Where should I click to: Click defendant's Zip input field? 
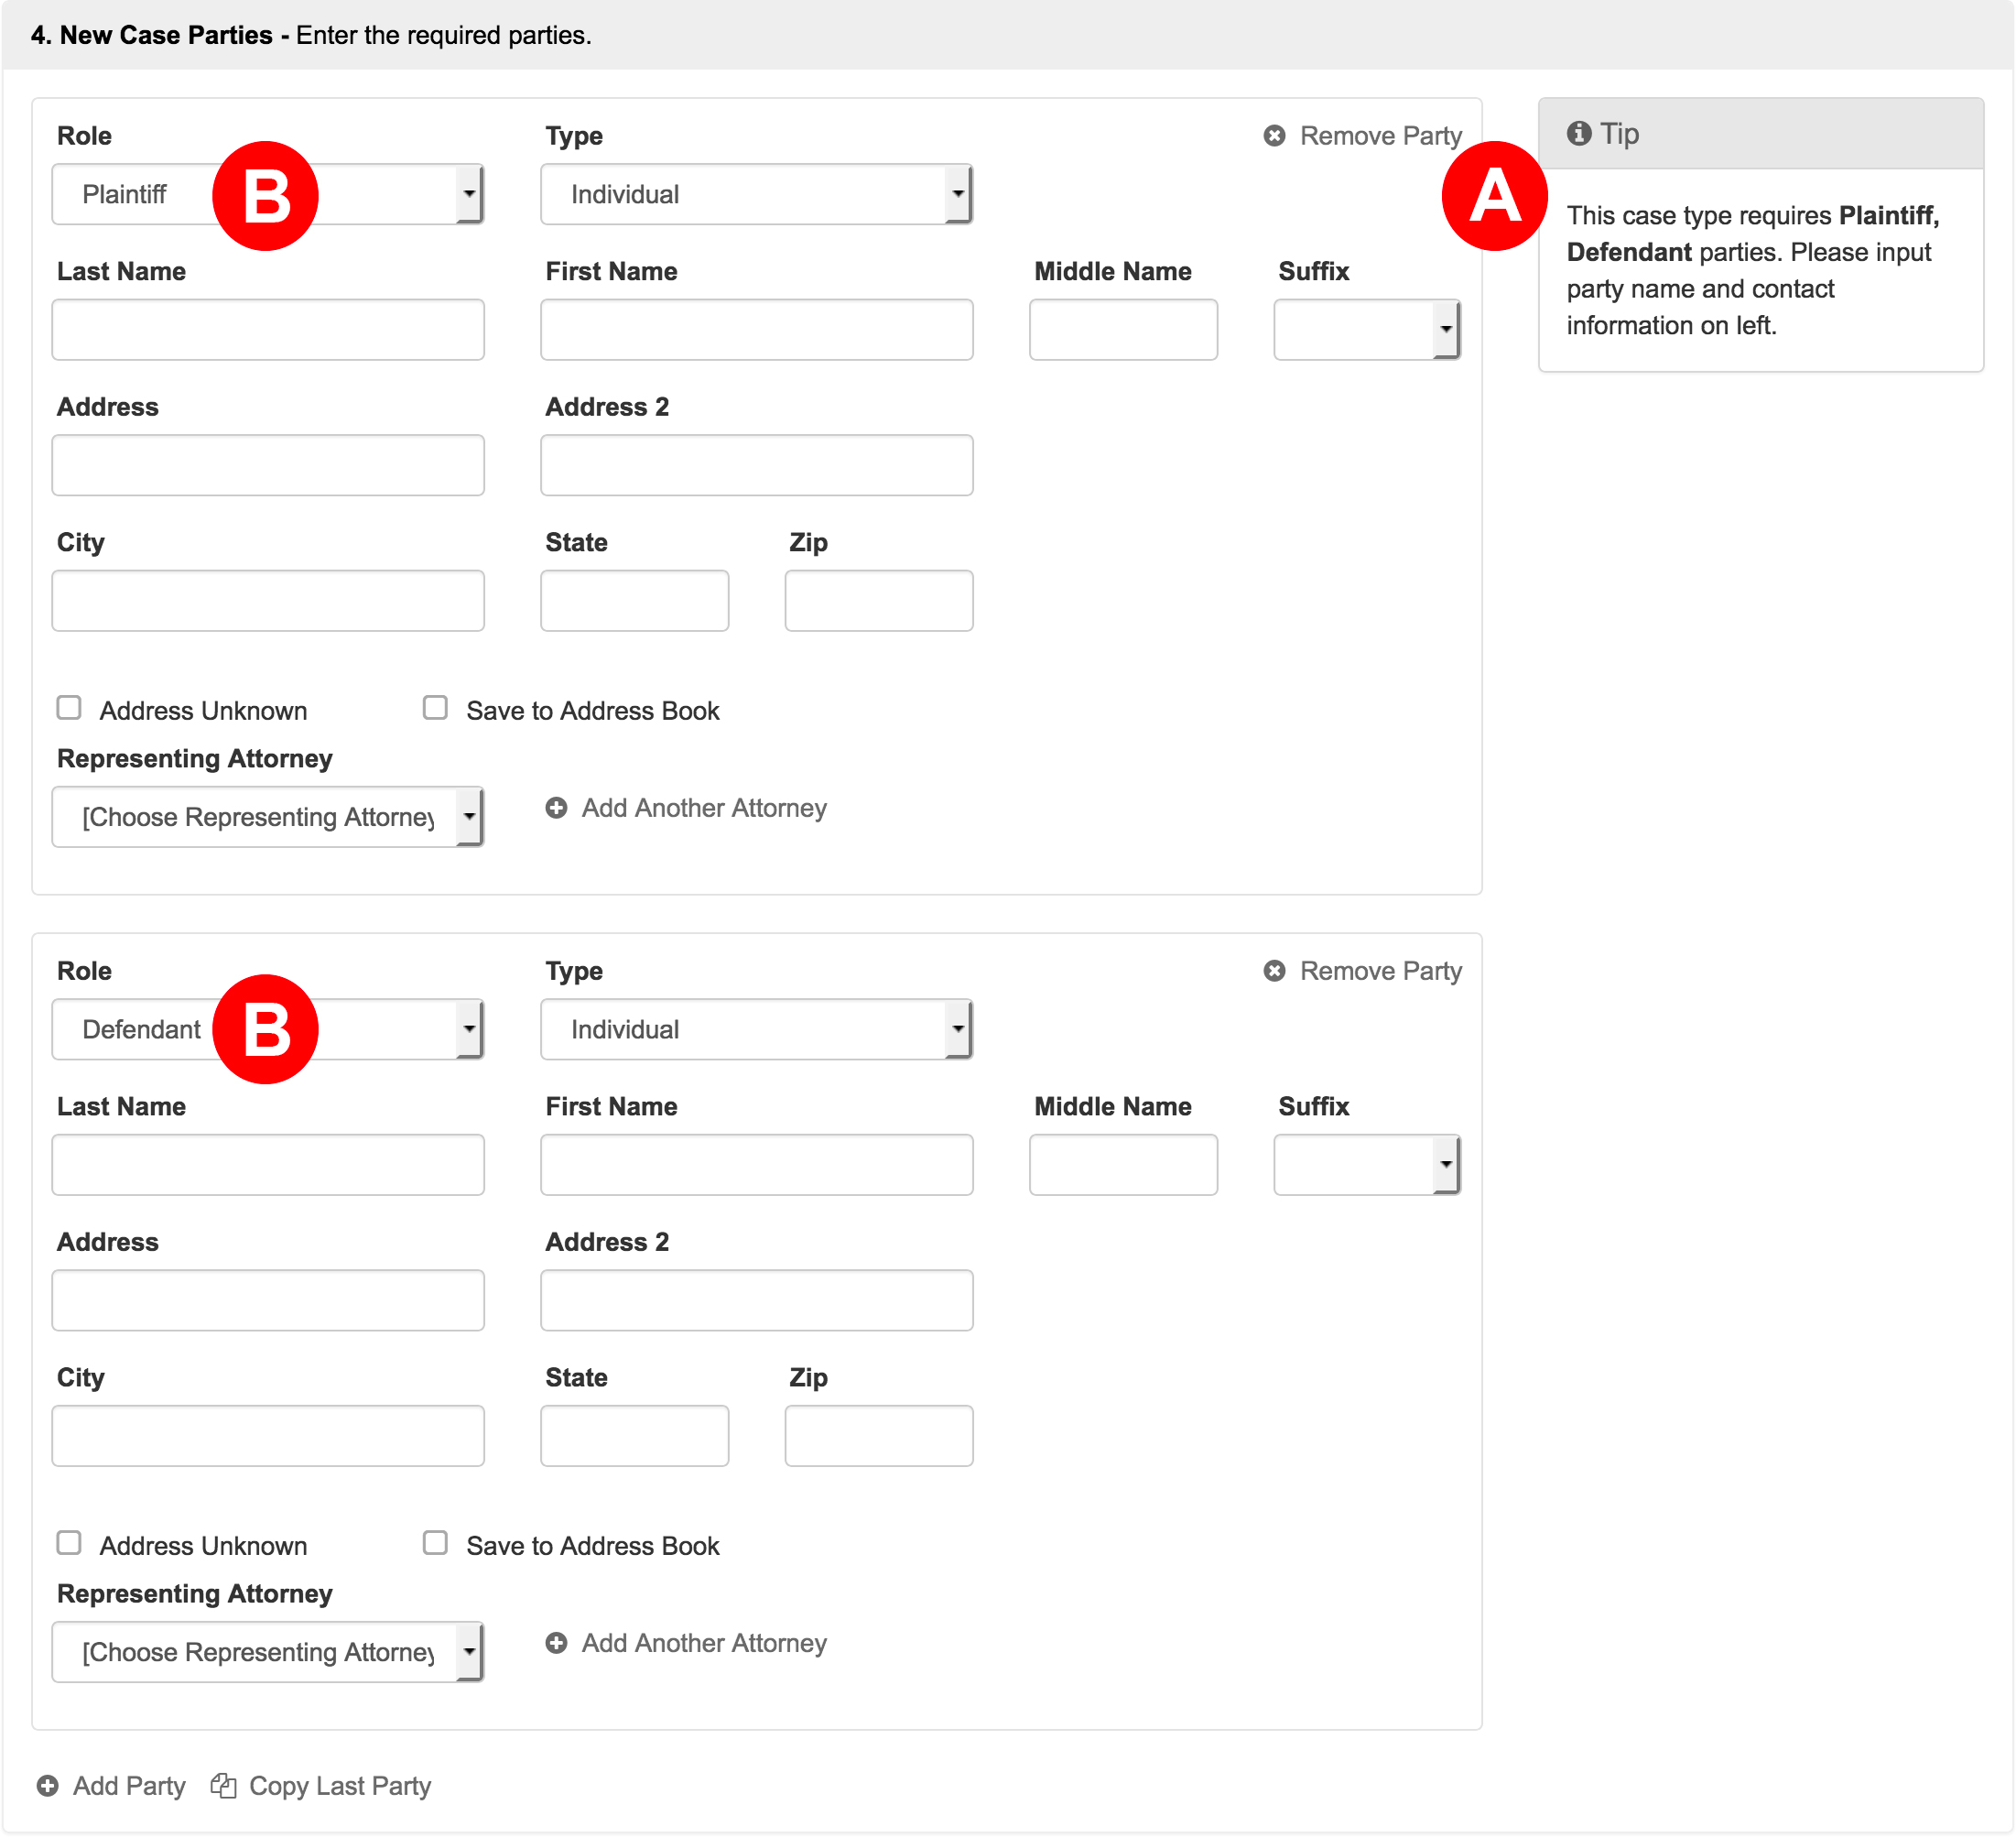(878, 1436)
